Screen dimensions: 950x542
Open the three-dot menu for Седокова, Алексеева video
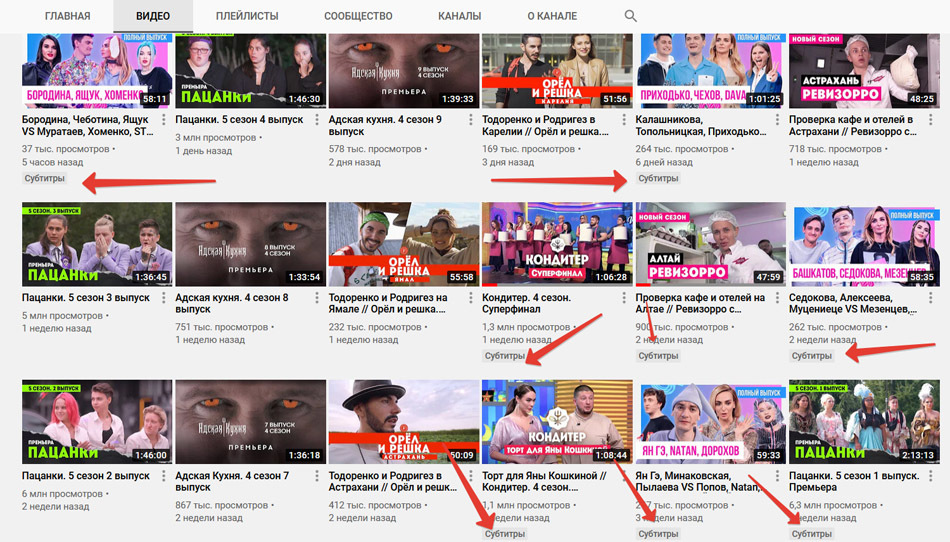pos(931,298)
